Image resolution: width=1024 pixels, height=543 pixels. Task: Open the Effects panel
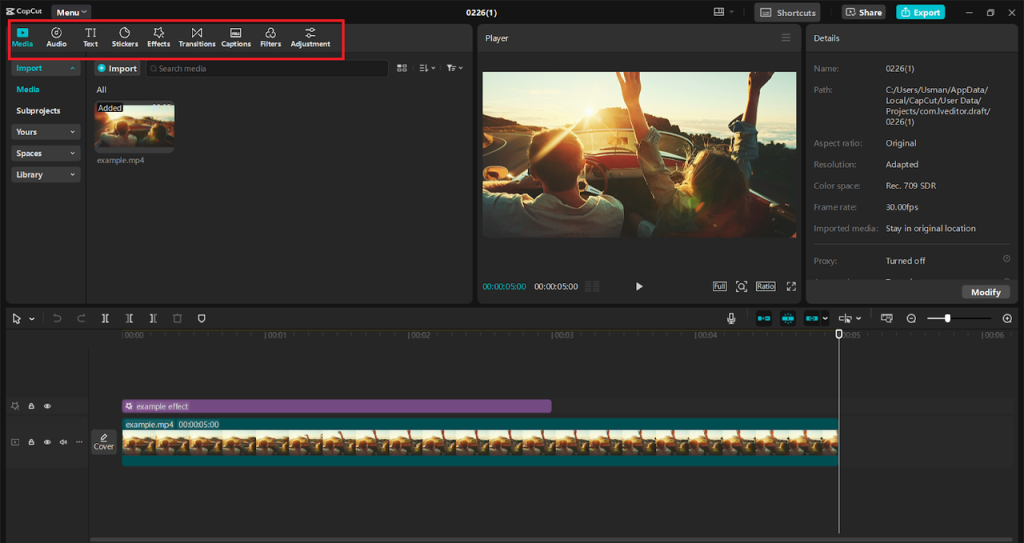[x=158, y=37]
